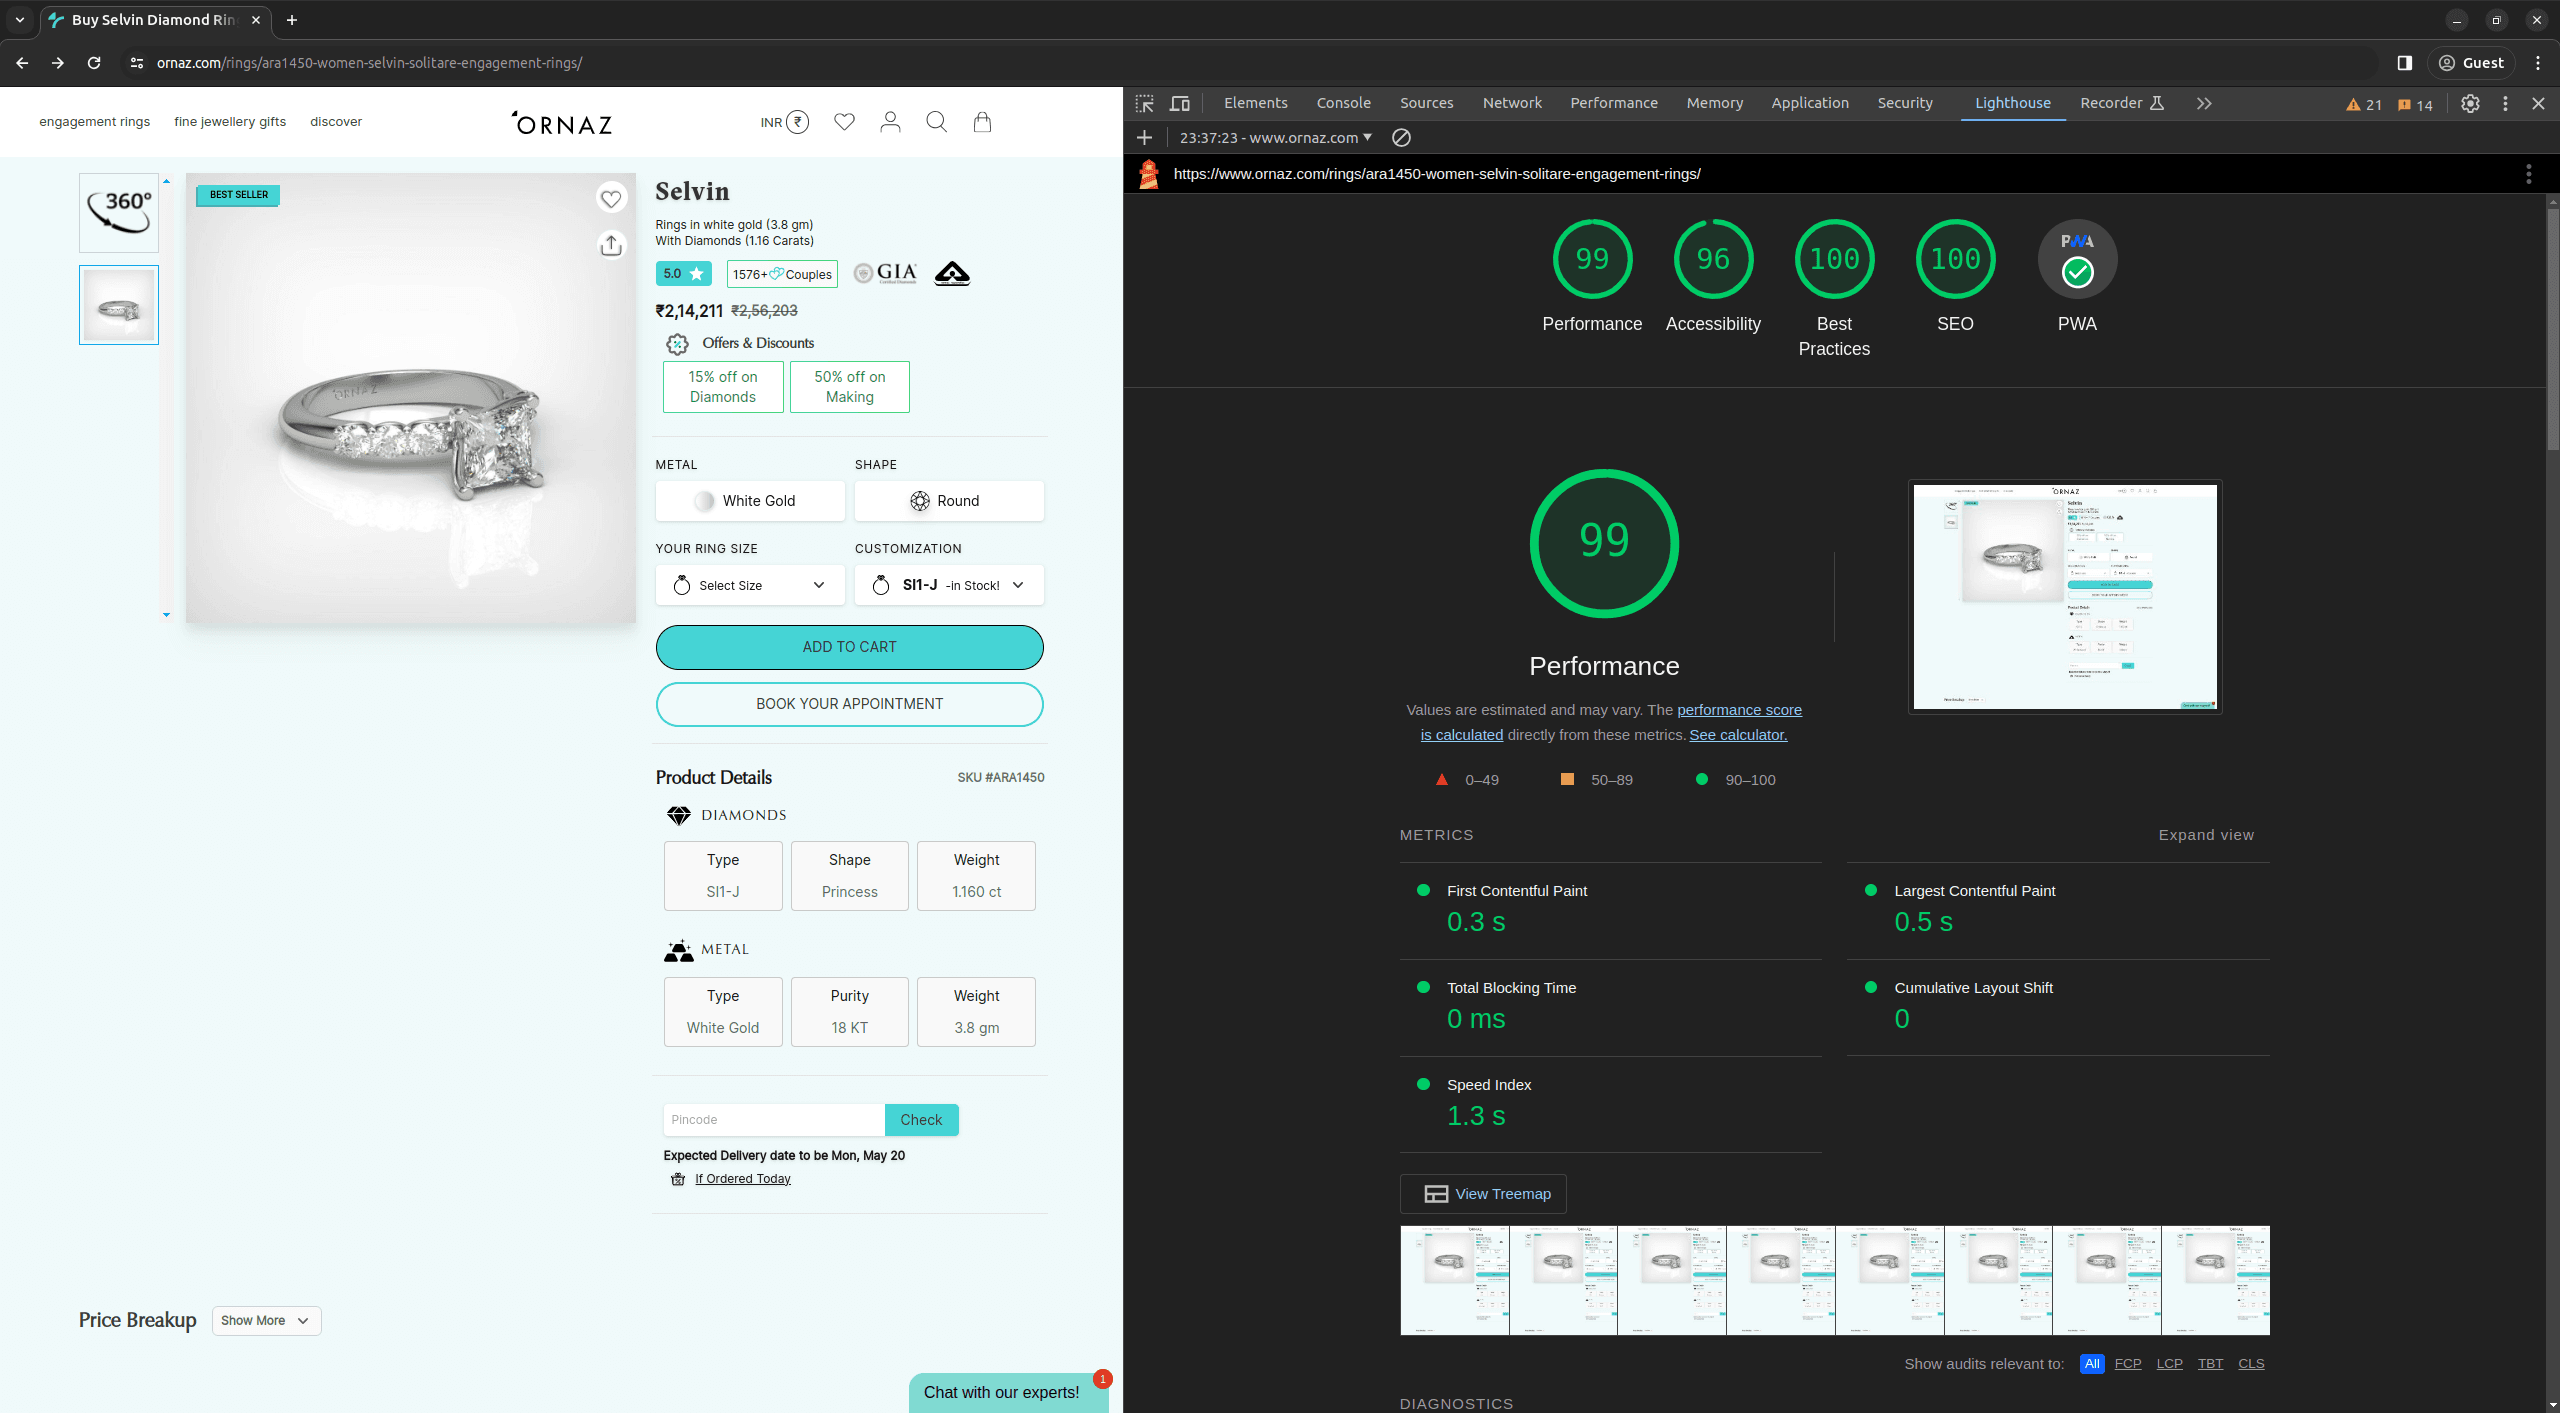Start a new Lighthouse report plus icon
2560x1413 pixels.
tap(1145, 138)
